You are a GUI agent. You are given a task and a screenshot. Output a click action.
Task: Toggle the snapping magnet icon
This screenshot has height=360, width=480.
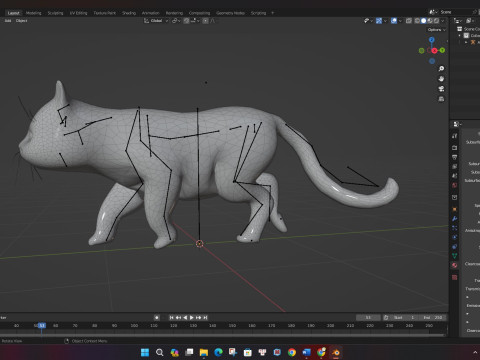186,21
